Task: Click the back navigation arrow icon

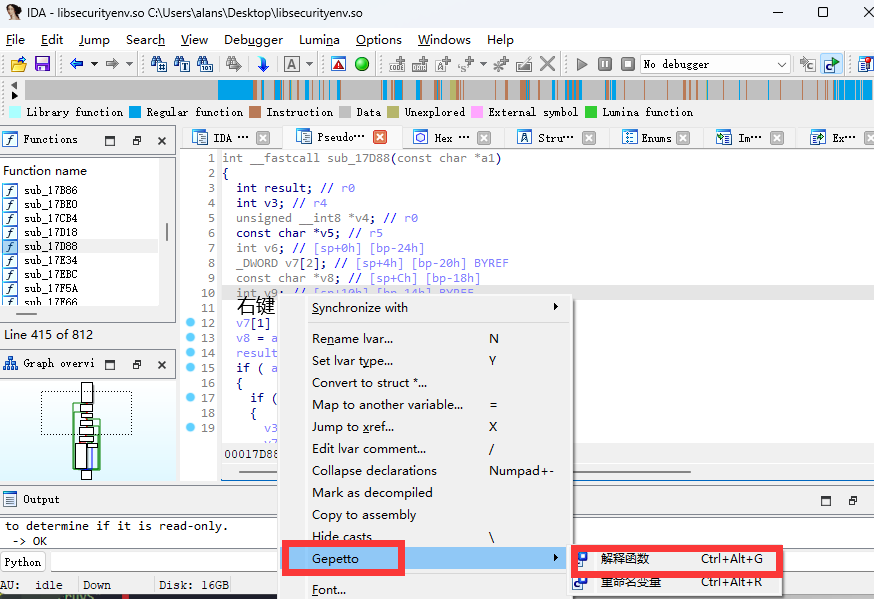Action: point(77,64)
